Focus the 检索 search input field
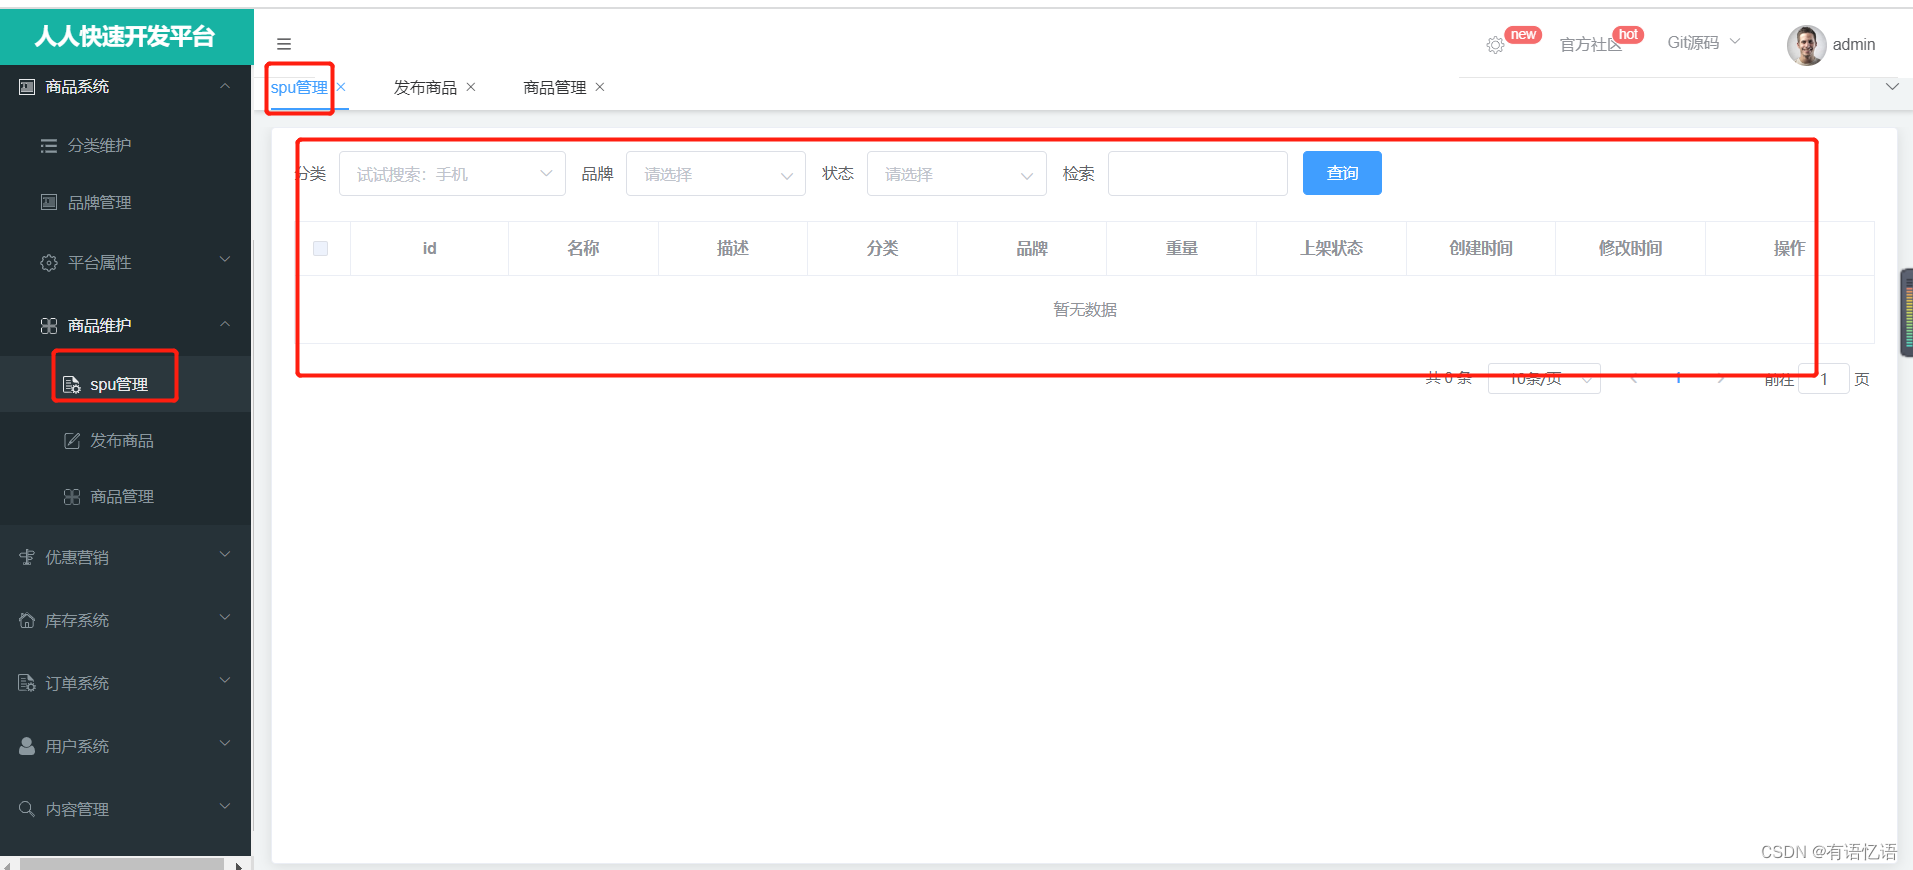The width and height of the screenshot is (1913, 870). click(x=1198, y=174)
